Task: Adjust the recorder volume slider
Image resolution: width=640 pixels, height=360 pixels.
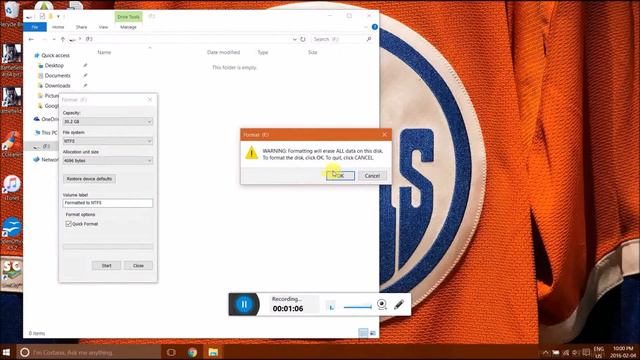Action: (358, 307)
